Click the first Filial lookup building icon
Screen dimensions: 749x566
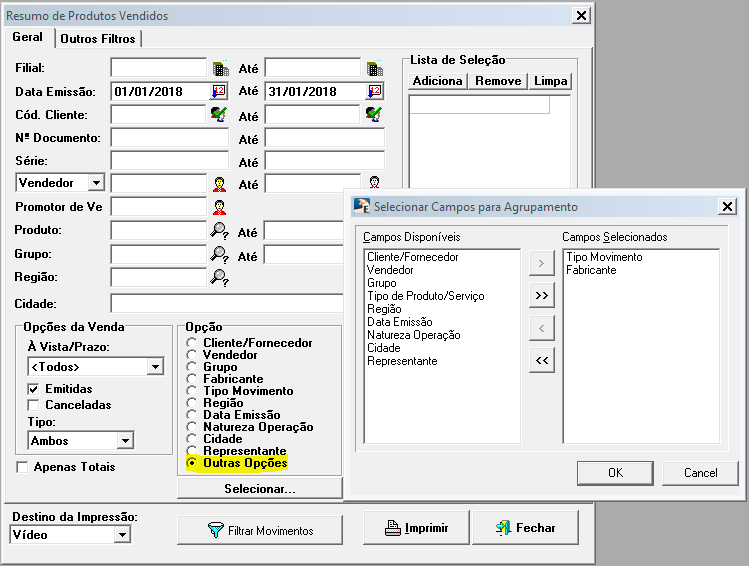(x=220, y=68)
